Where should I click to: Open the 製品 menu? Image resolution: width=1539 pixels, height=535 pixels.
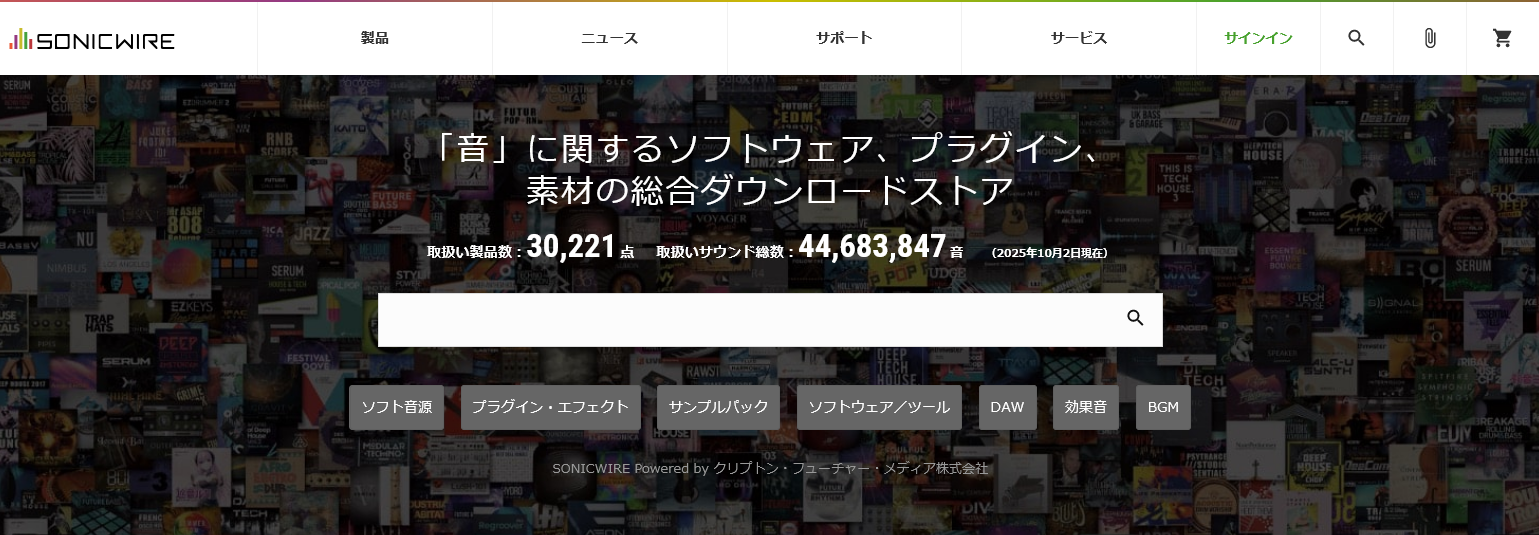pyautogui.click(x=374, y=38)
